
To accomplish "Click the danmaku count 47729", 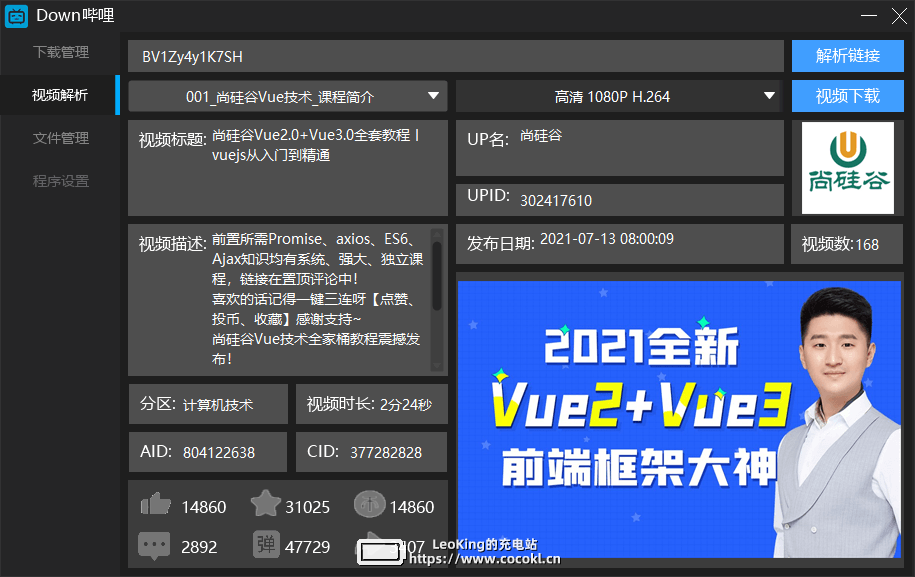I will [308, 547].
